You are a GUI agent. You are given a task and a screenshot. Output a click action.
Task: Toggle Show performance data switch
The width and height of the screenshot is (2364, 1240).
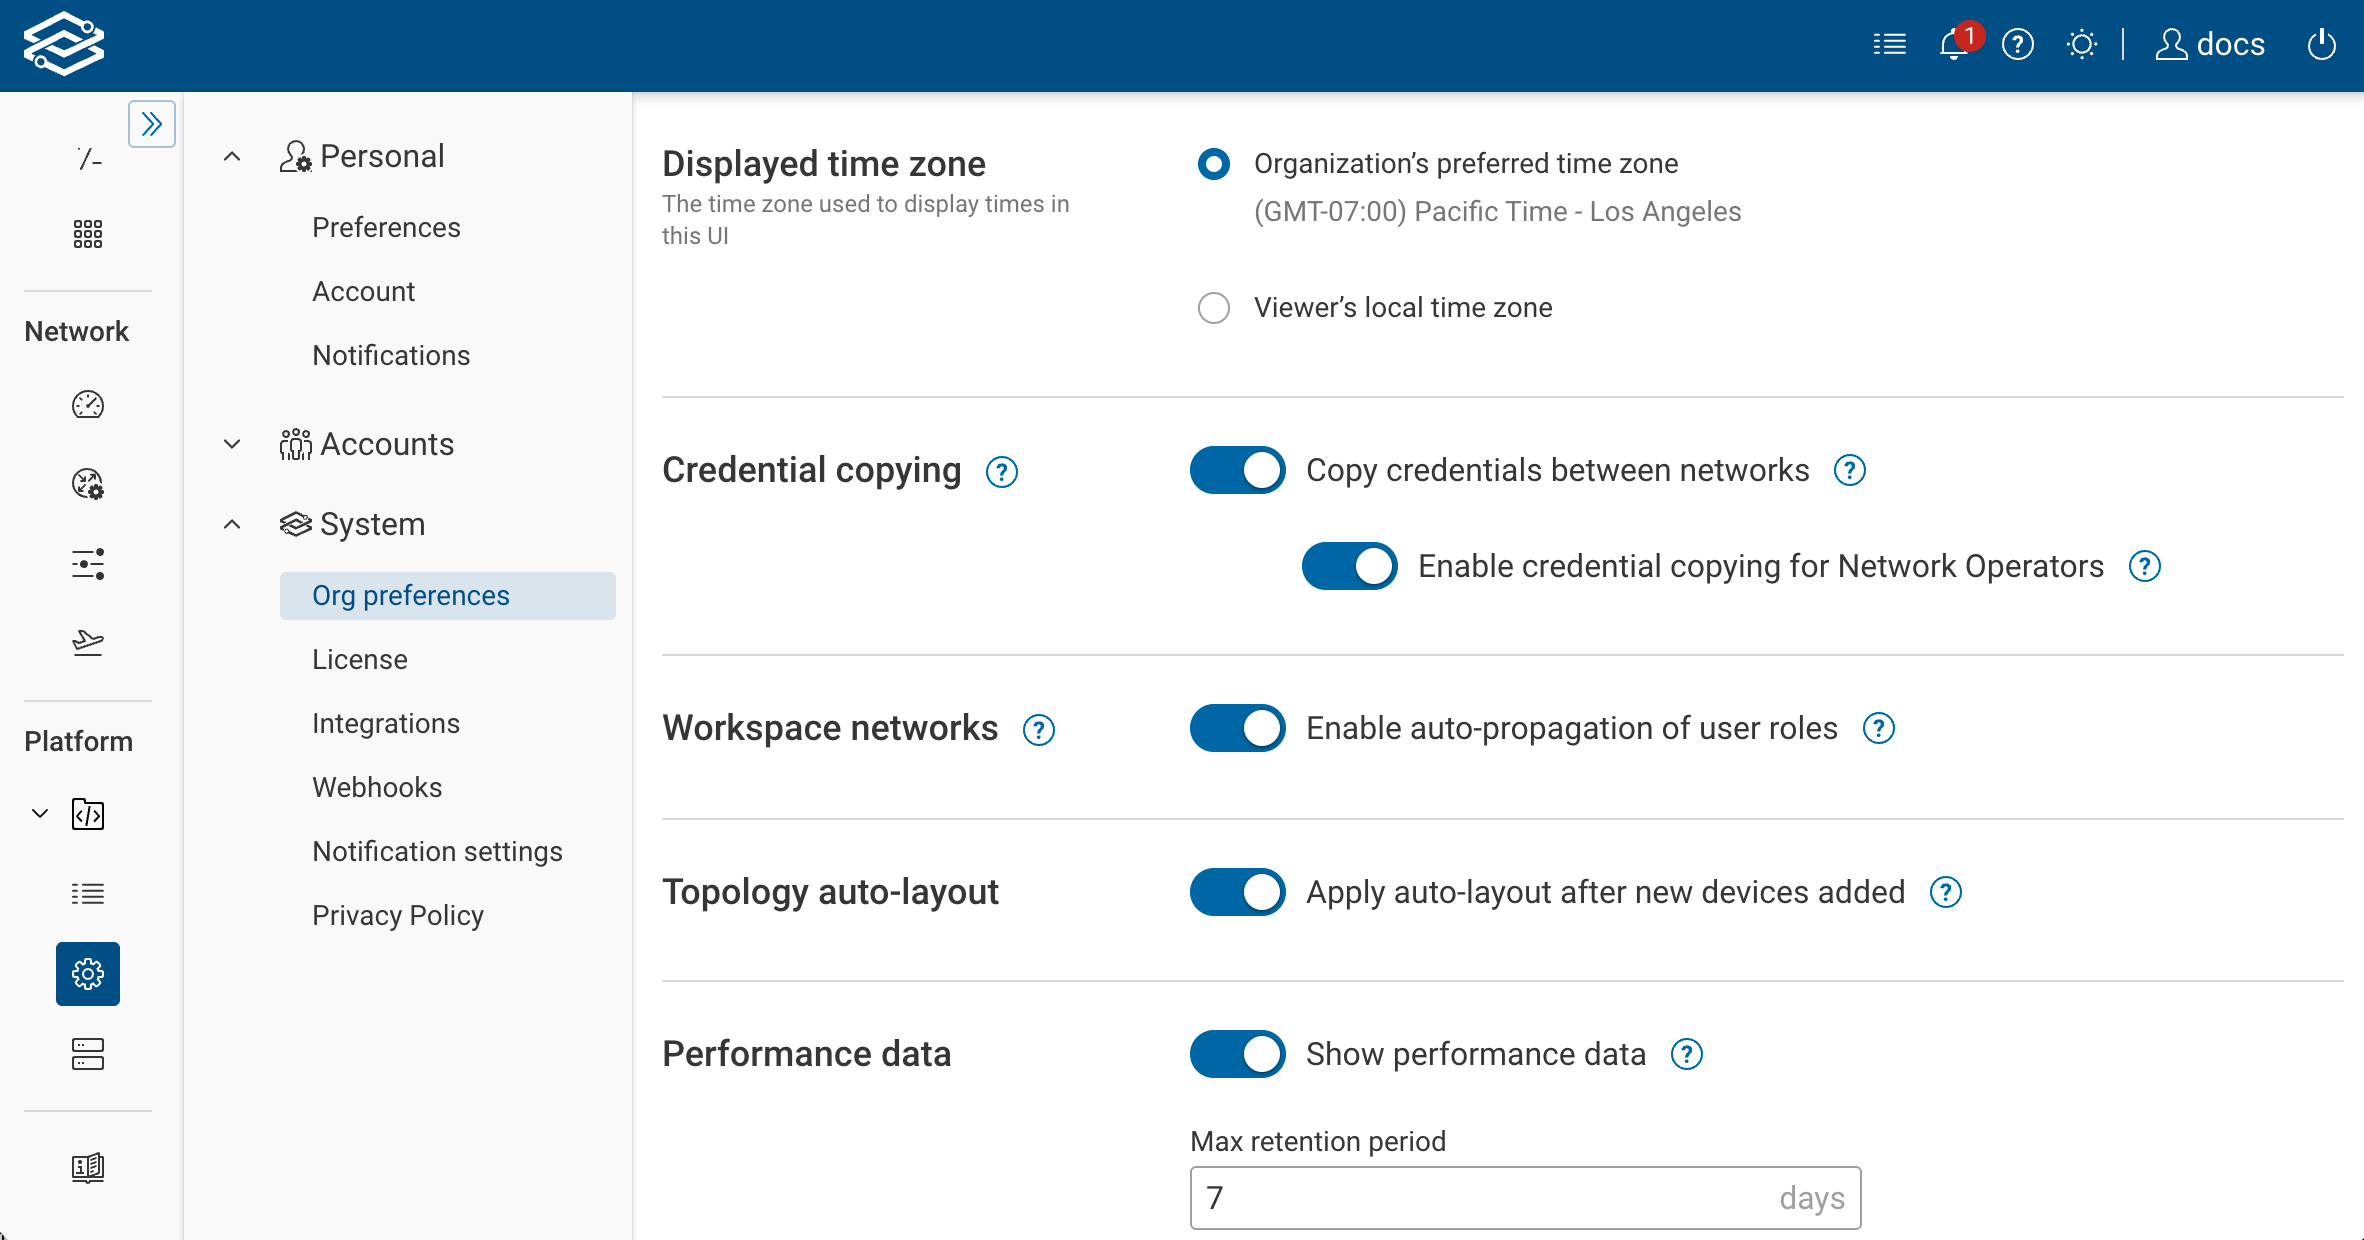[x=1238, y=1054]
